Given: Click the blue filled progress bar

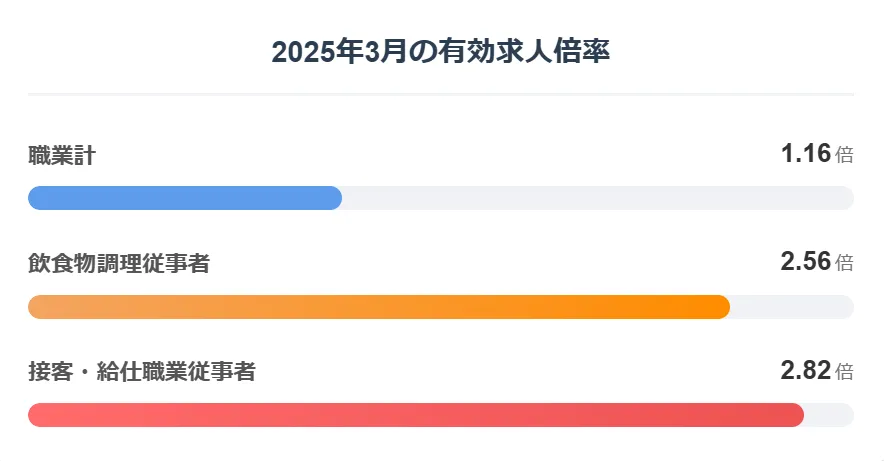Looking at the screenshot, I should [x=185, y=198].
